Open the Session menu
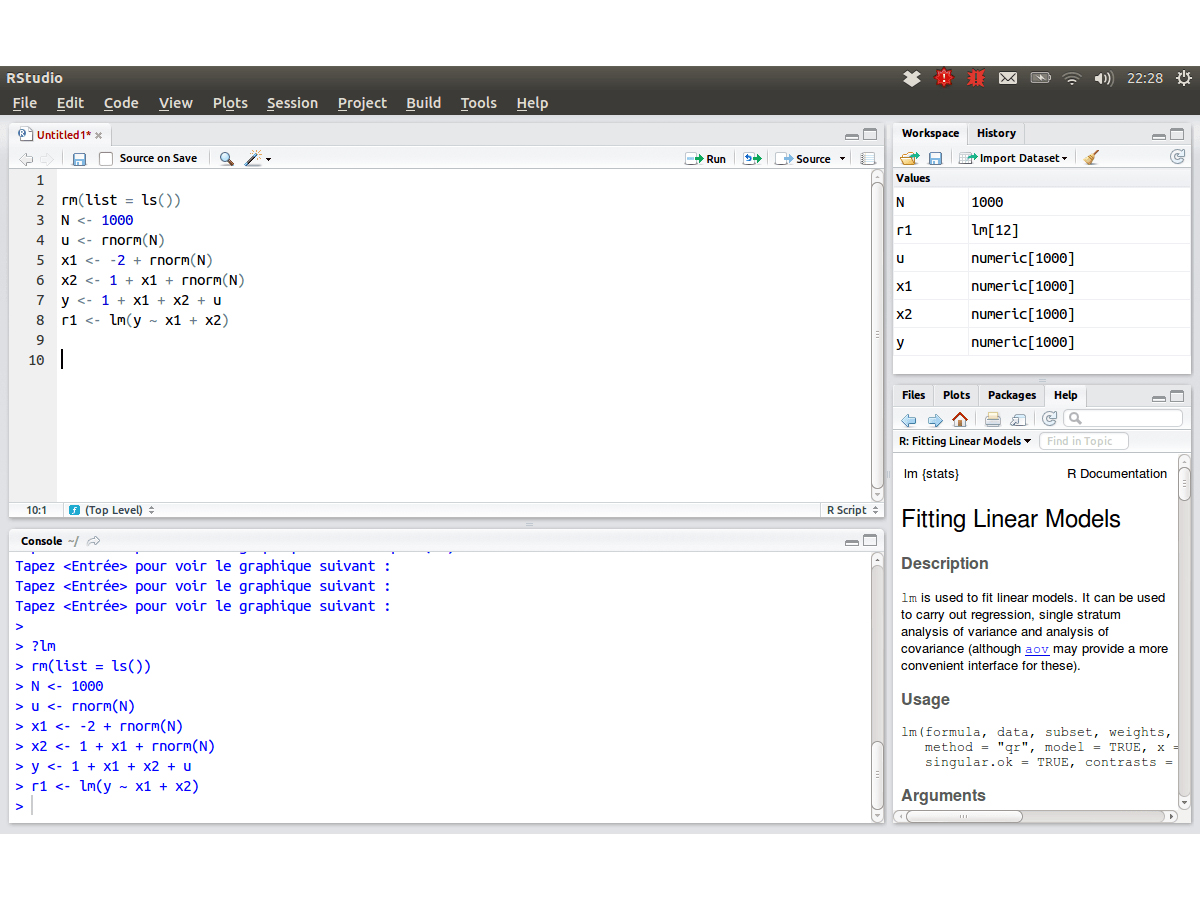 tap(292, 103)
